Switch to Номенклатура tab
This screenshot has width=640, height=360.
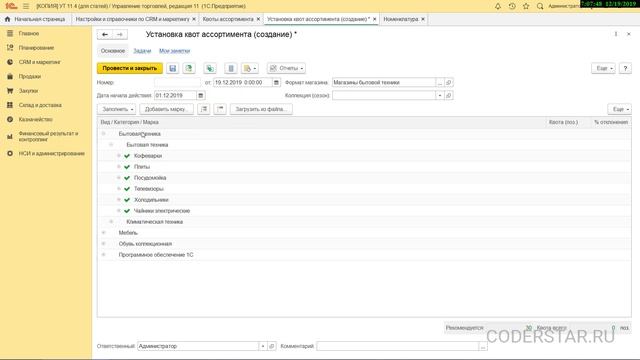pyautogui.click(x=400, y=19)
